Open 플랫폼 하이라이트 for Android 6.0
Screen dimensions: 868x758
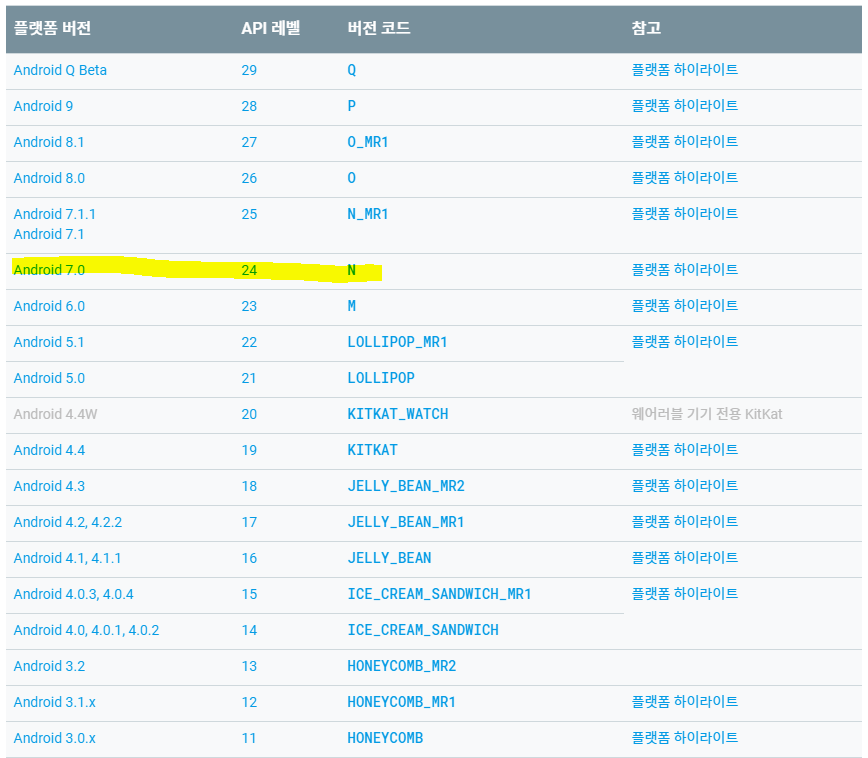pyautogui.click(x=685, y=306)
